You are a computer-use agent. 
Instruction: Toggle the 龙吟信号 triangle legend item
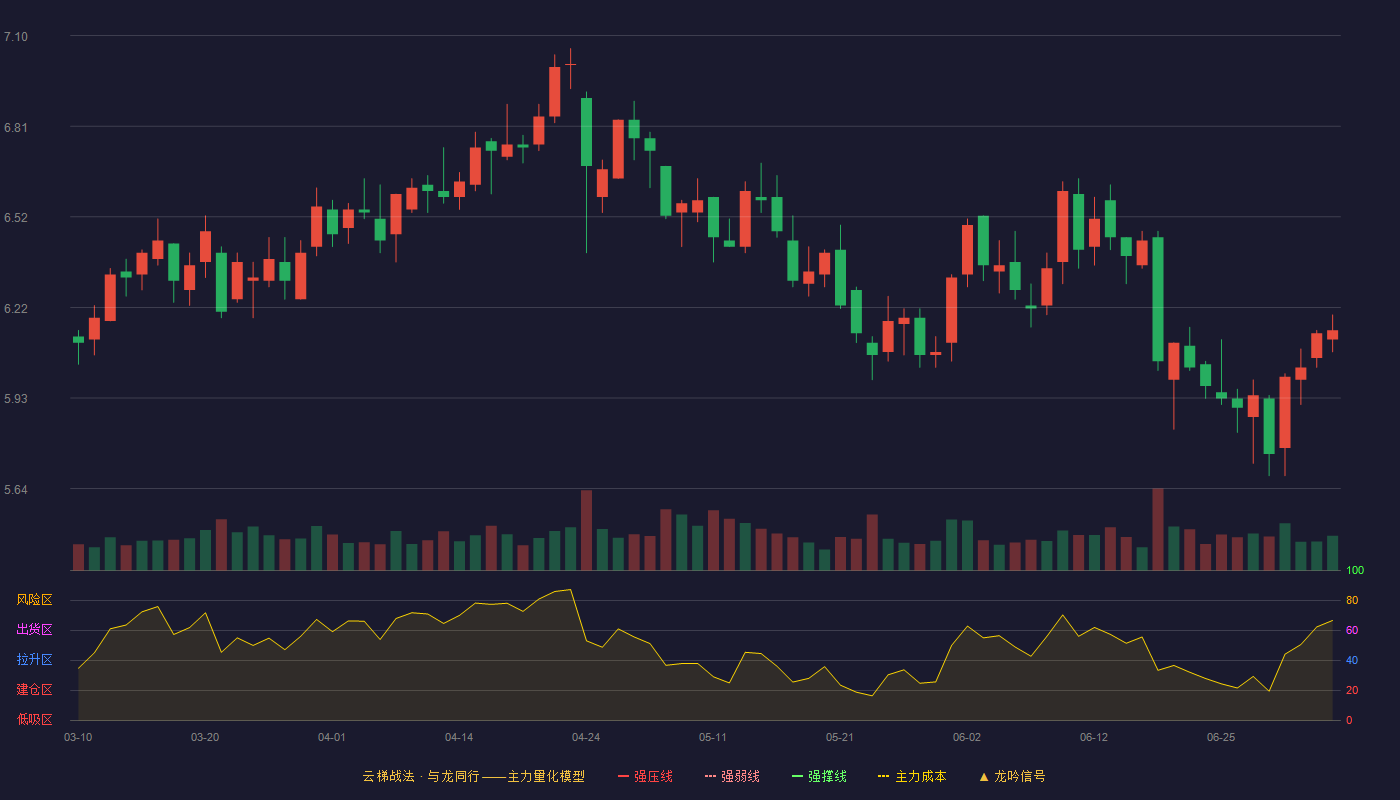pyautogui.click(x=1012, y=776)
